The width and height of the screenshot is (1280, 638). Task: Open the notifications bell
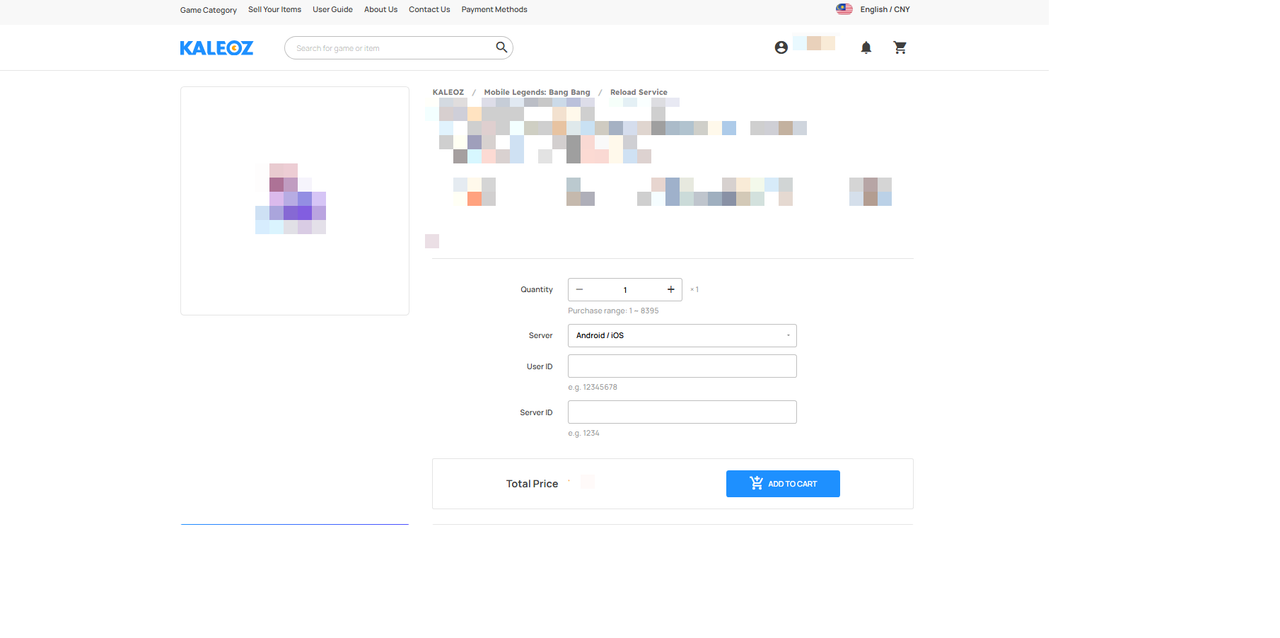point(866,47)
